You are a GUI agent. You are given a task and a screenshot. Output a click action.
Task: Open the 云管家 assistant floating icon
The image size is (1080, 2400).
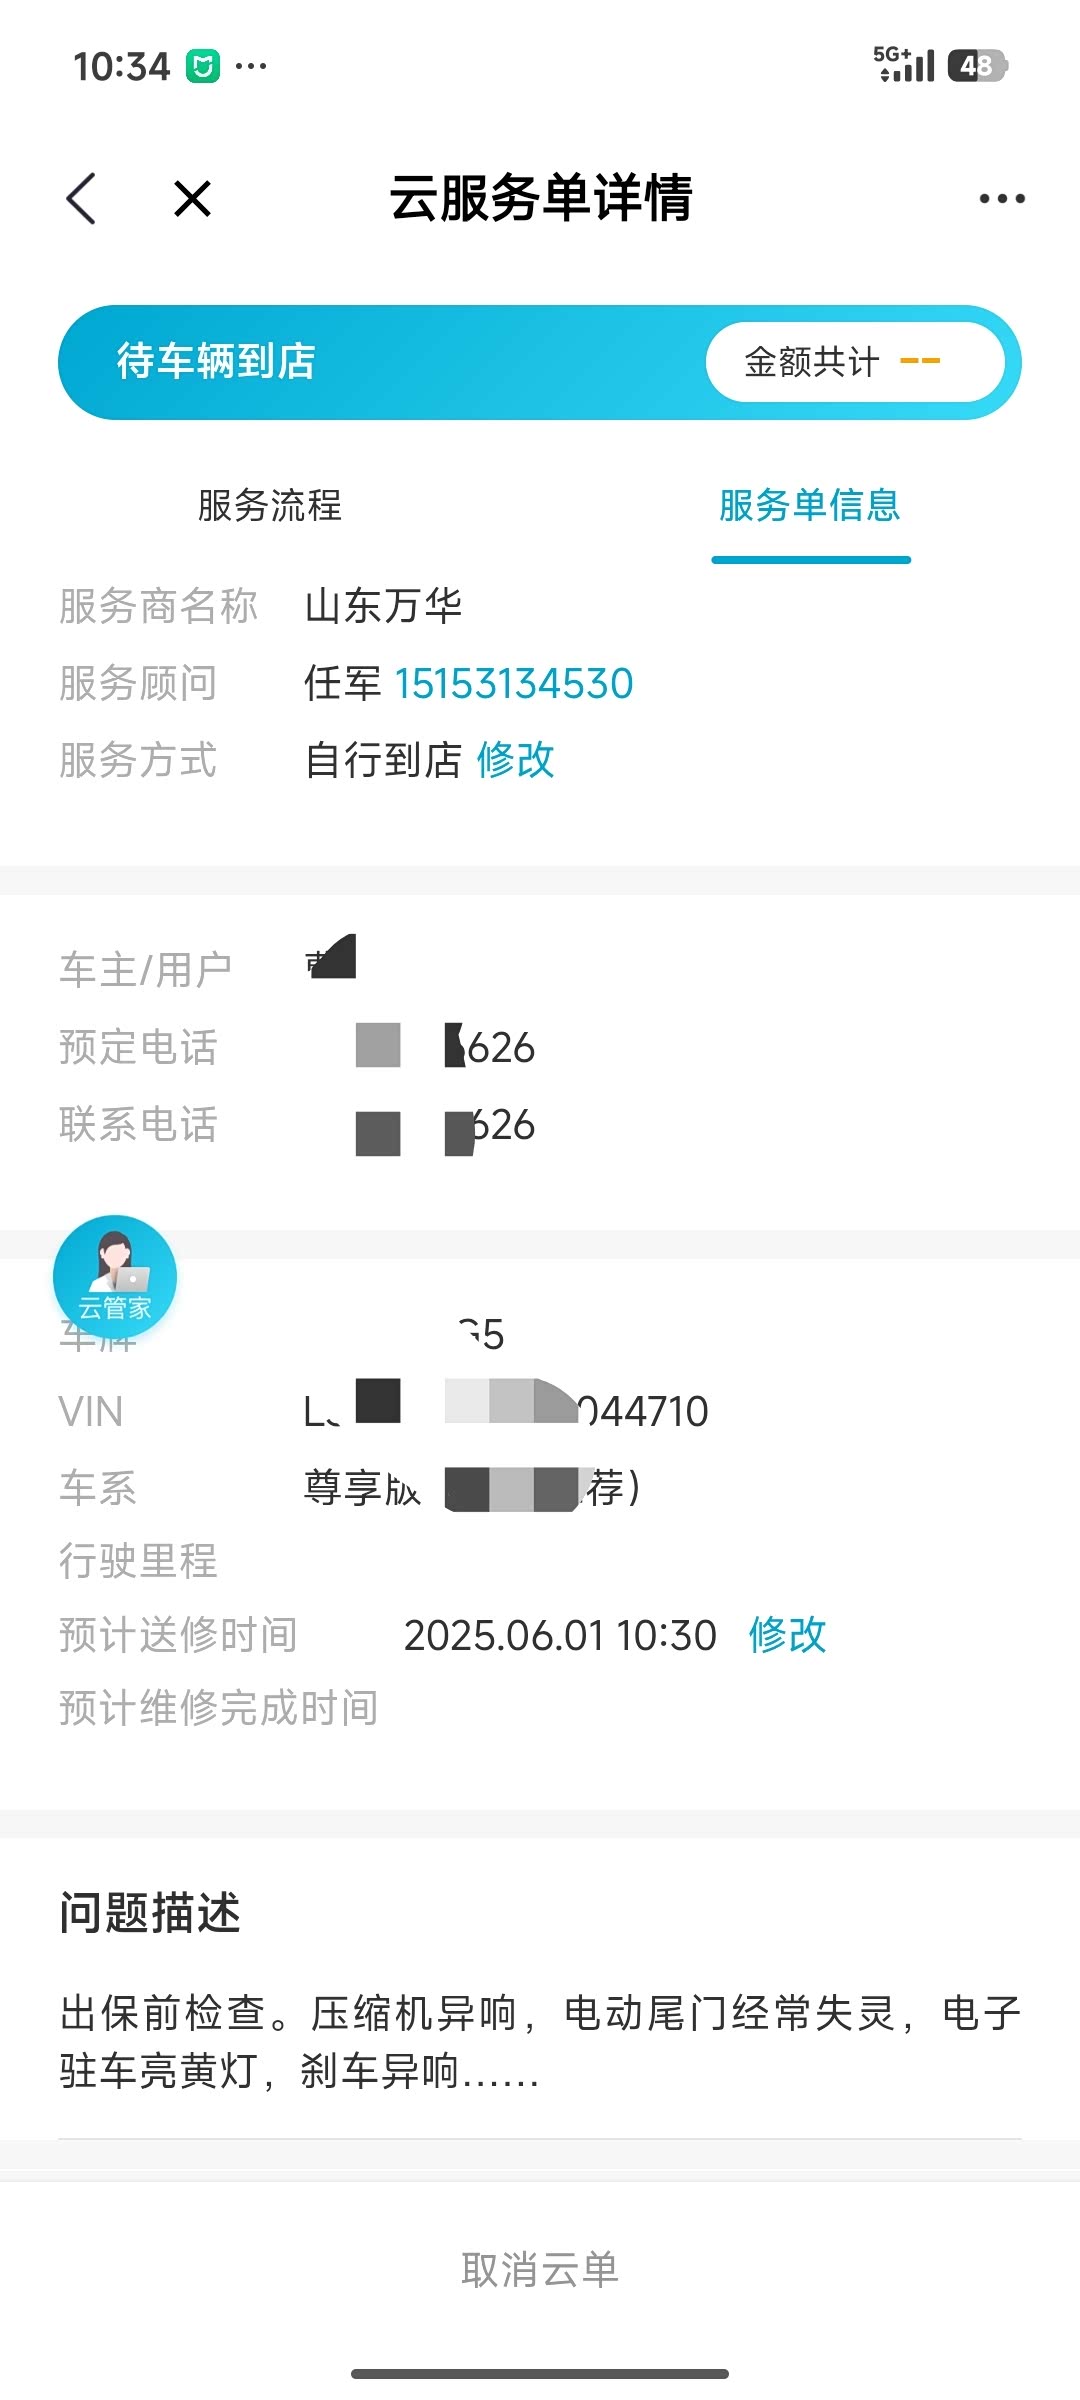coord(115,1278)
